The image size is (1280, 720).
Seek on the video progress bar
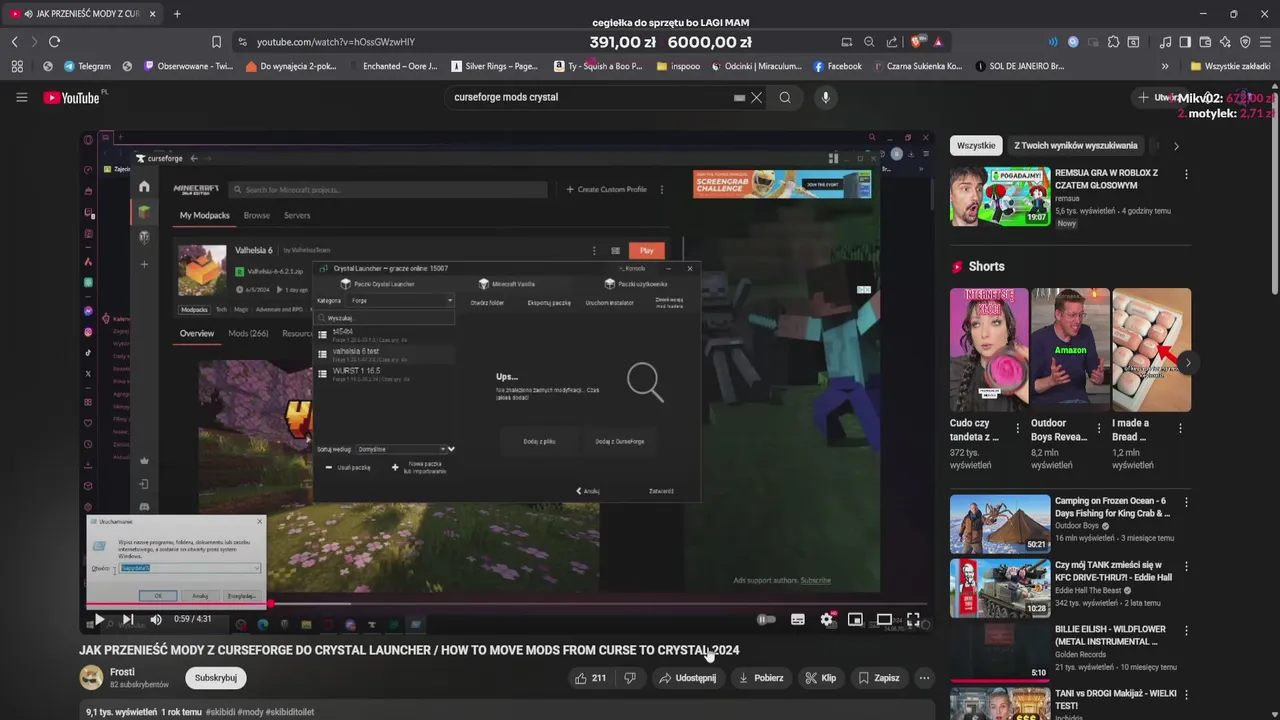click(x=507, y=604)
